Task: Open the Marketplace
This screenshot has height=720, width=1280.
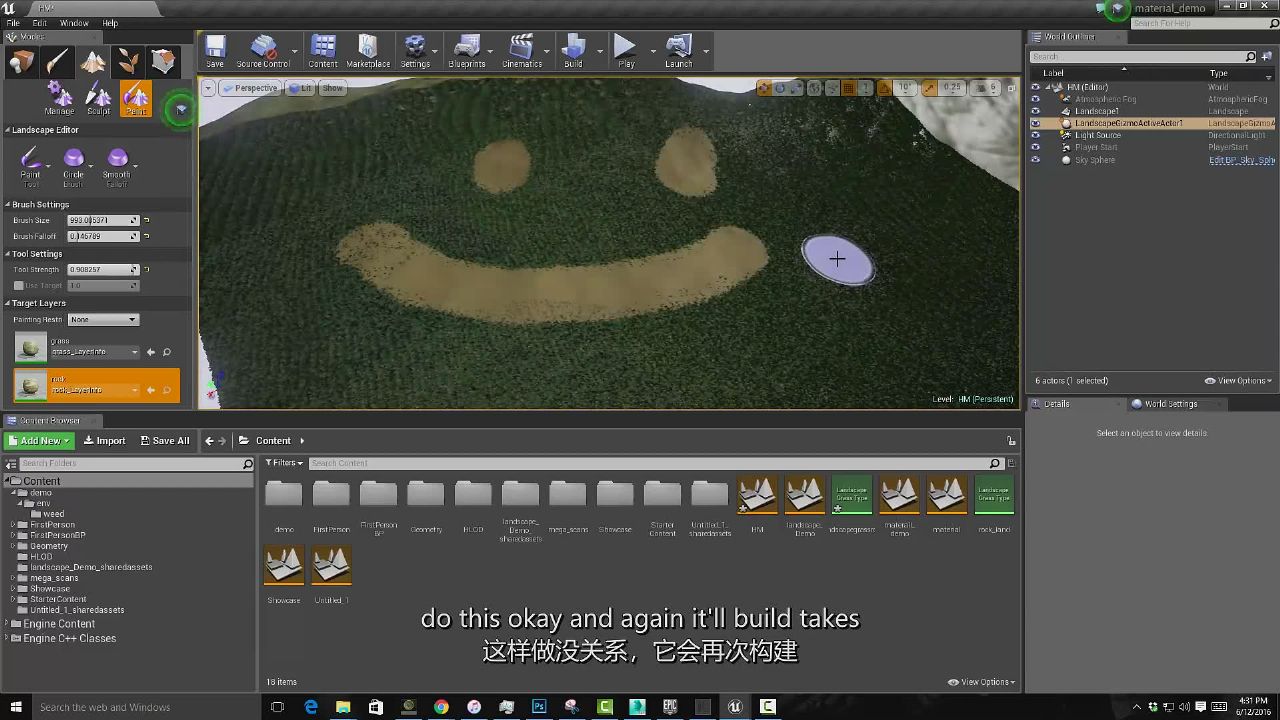Action: 368,52
